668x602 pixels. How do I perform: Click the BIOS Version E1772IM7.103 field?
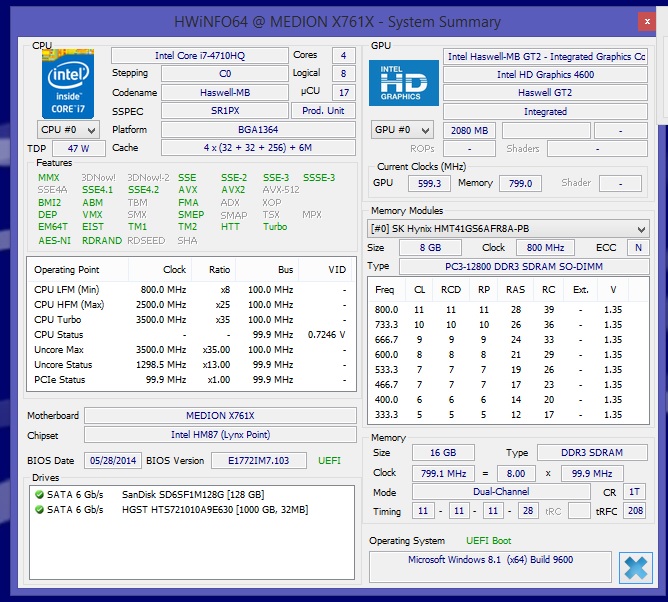(259, 461)
